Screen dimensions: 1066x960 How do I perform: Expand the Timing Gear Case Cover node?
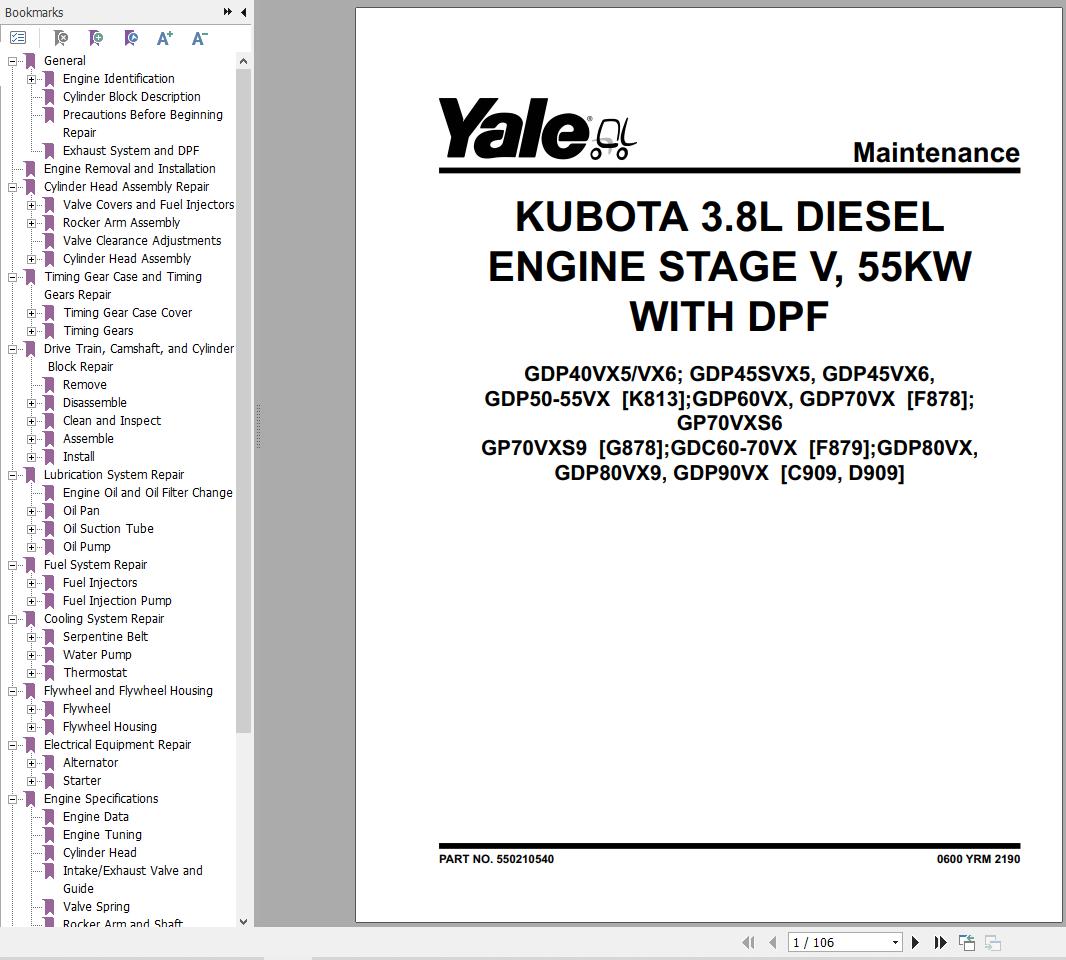(31, 313)
